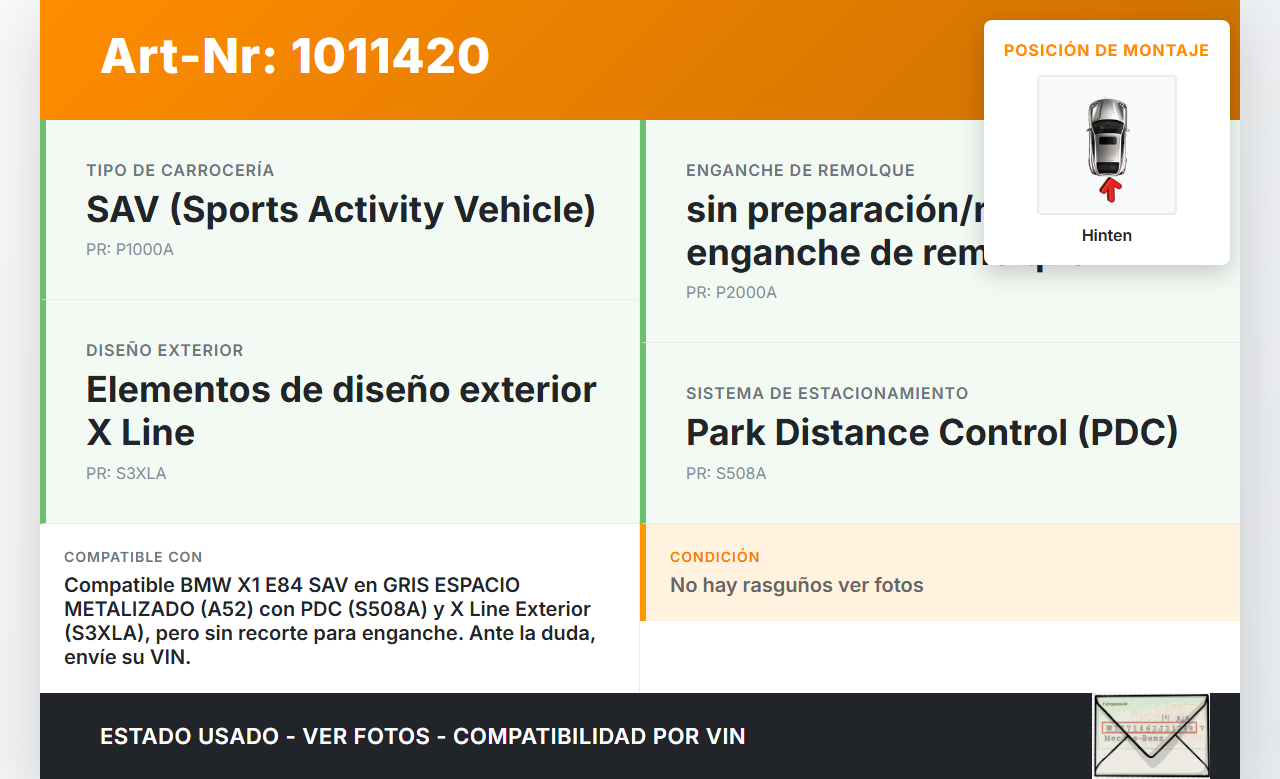Select the 'POSICIÓN DE MONTAJE' heading
This screenshot has height=779, width=1280.
pyautogui.click(x=1107, y=50)
